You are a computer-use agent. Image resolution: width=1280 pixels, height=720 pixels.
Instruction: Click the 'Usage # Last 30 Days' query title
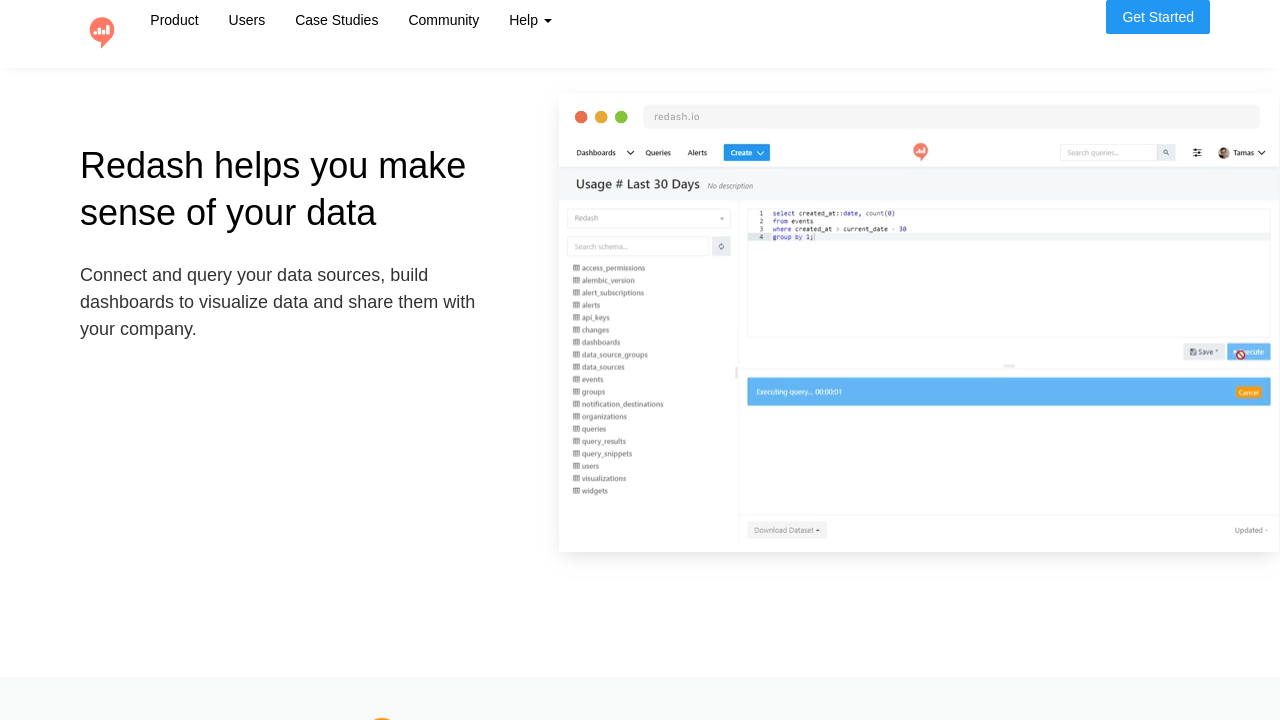click(x=638, y=184)
